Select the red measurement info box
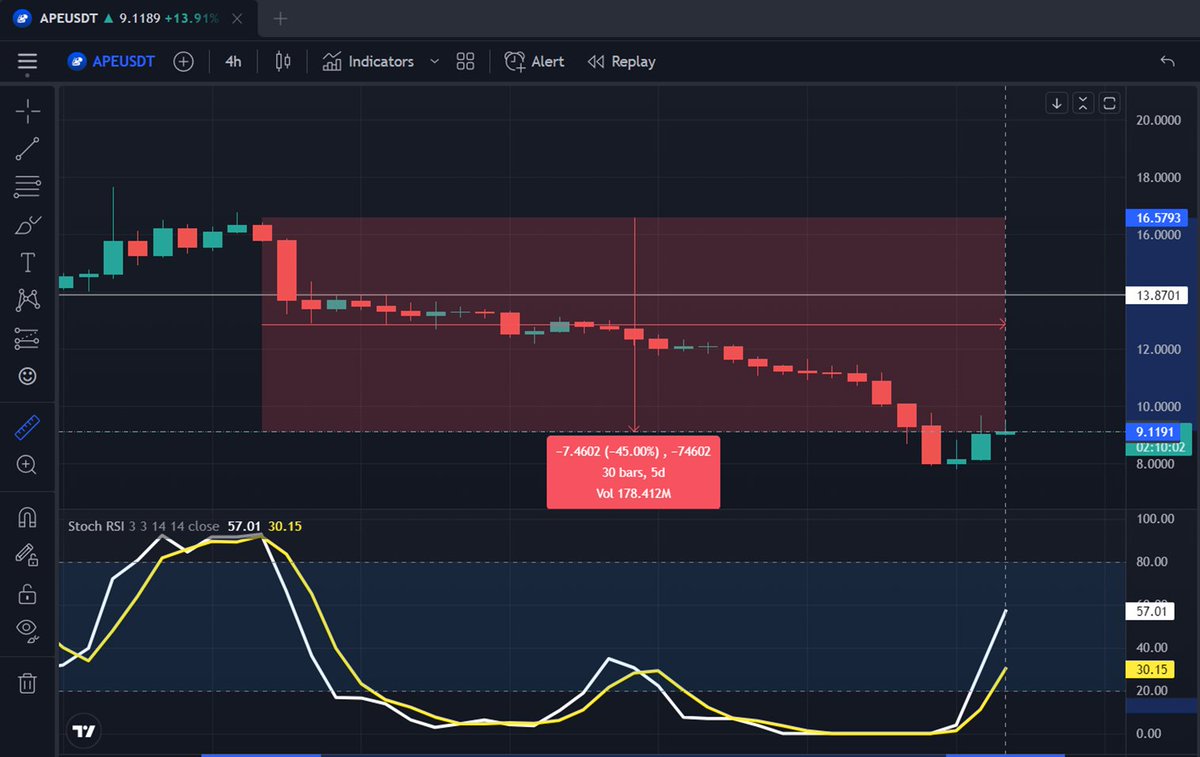 tap(633, 472)
